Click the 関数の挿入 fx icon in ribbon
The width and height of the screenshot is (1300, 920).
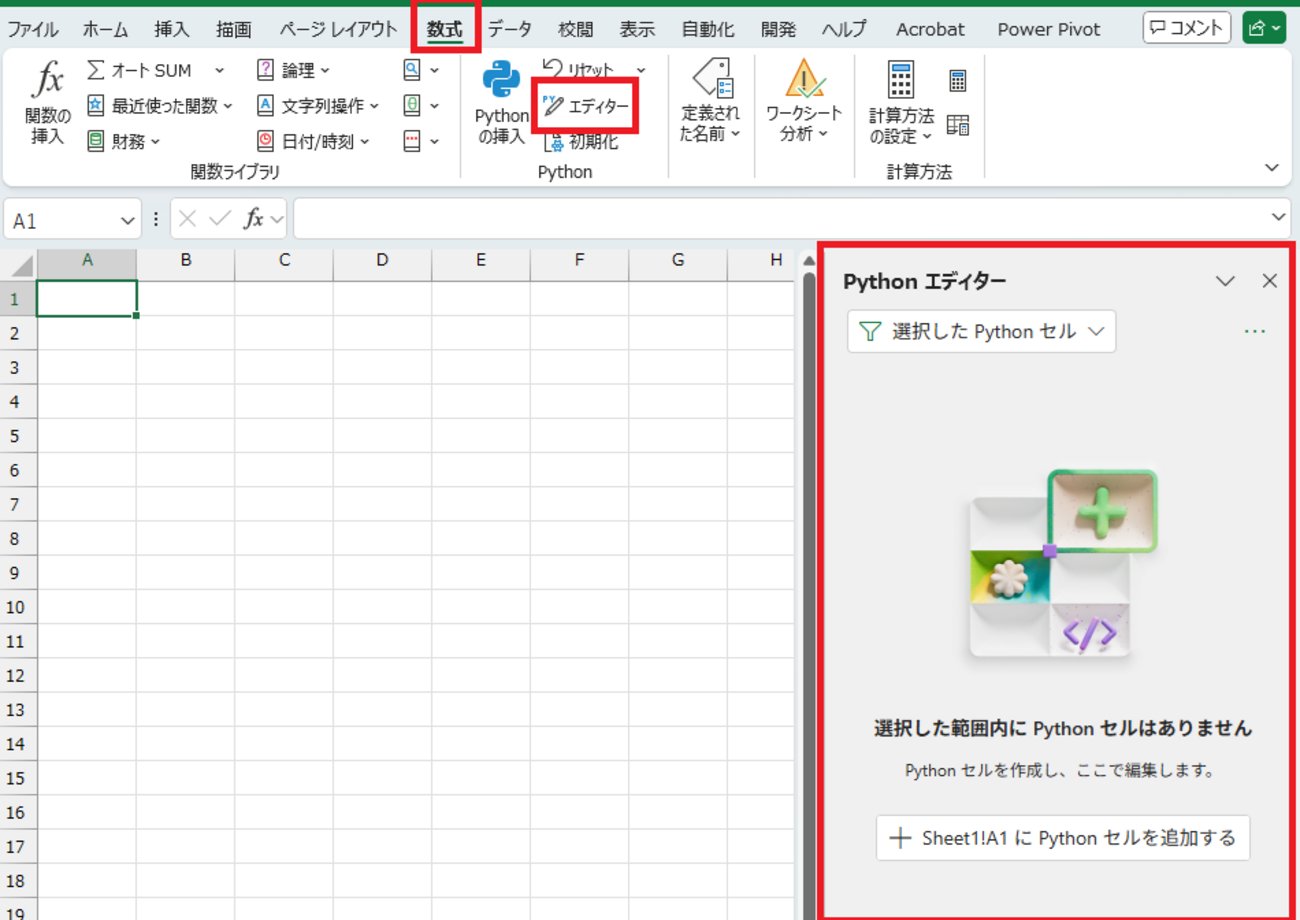(47, 80)
